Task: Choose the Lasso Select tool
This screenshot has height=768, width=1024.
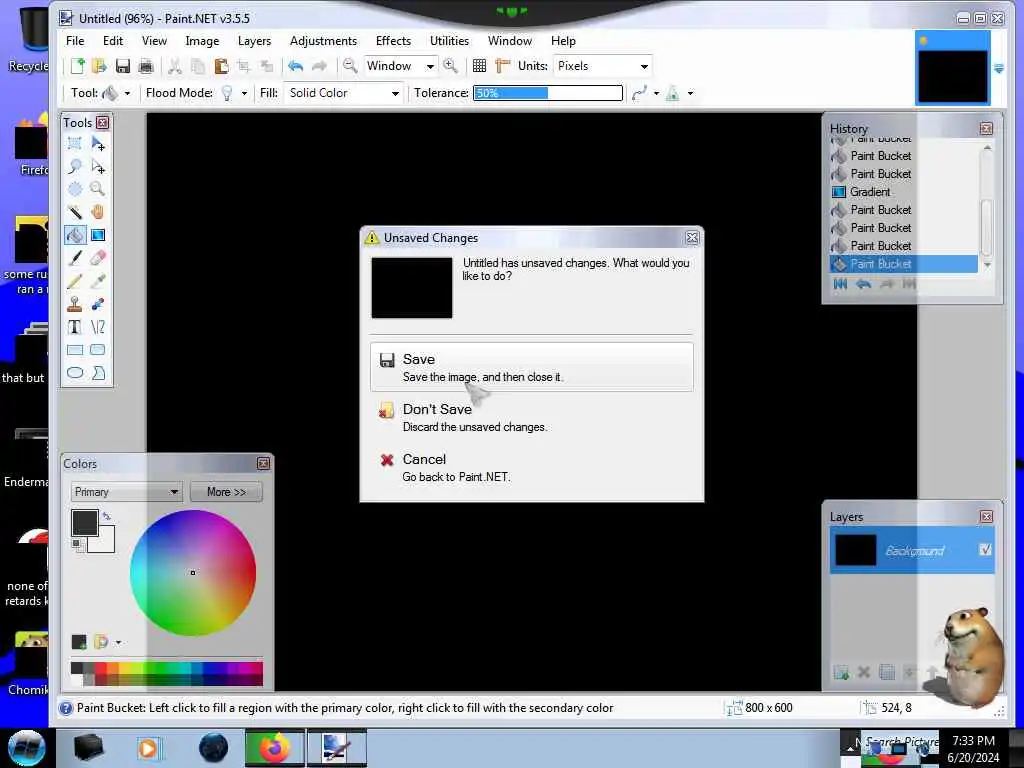Action: [74, 167]
